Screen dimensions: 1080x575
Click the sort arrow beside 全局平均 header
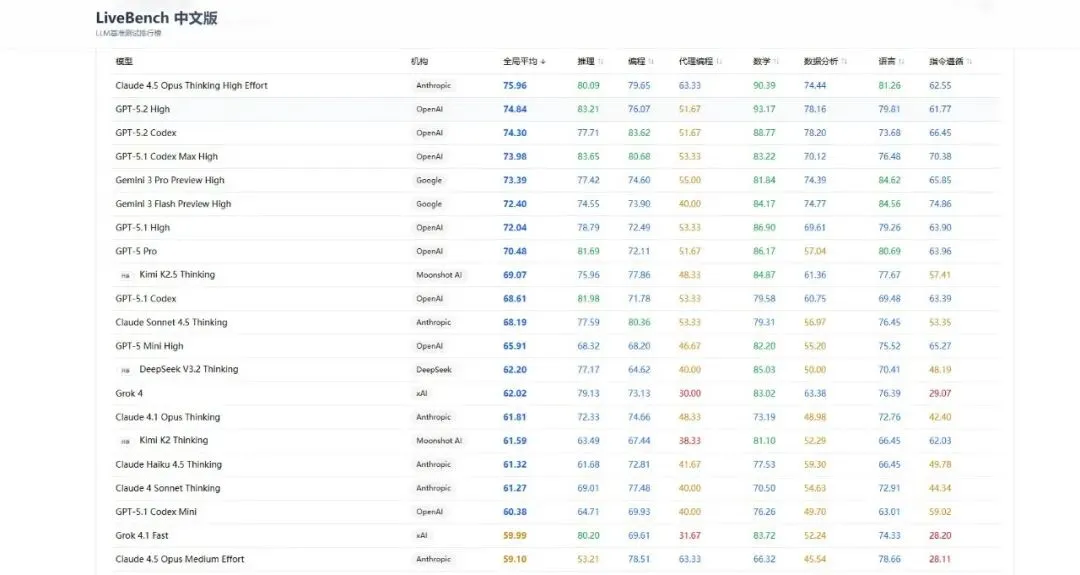coord(543,62)
